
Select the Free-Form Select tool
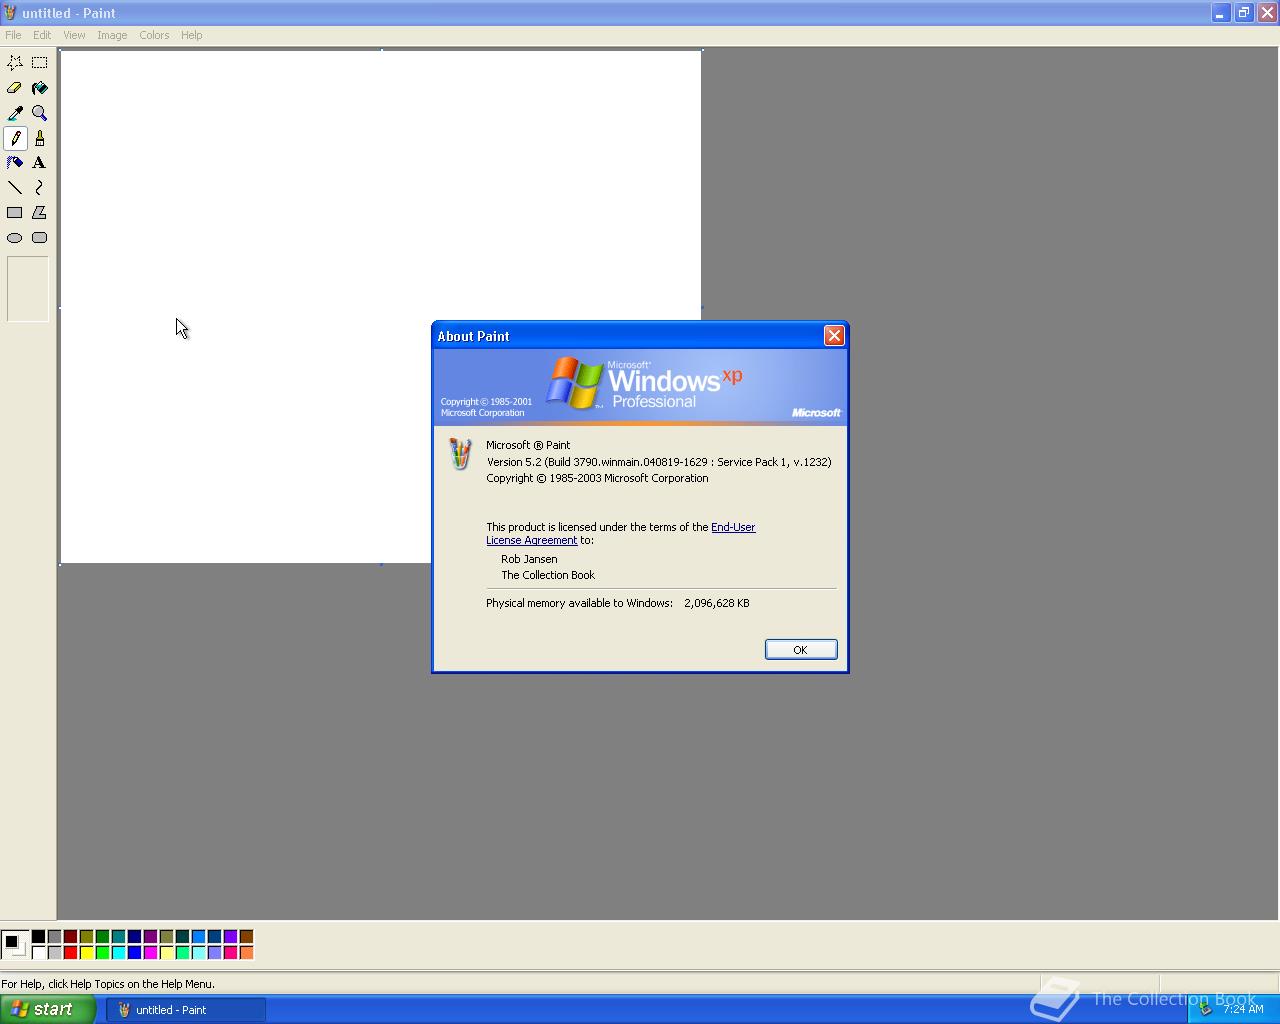click(15, 62)
